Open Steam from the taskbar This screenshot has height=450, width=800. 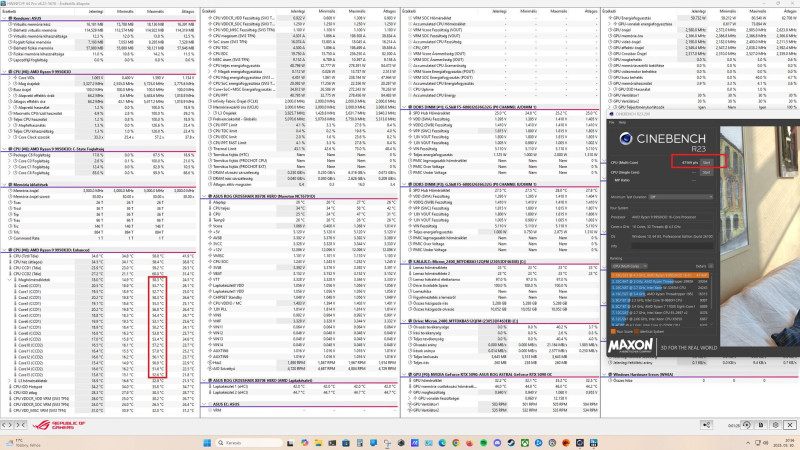point(511,443)
